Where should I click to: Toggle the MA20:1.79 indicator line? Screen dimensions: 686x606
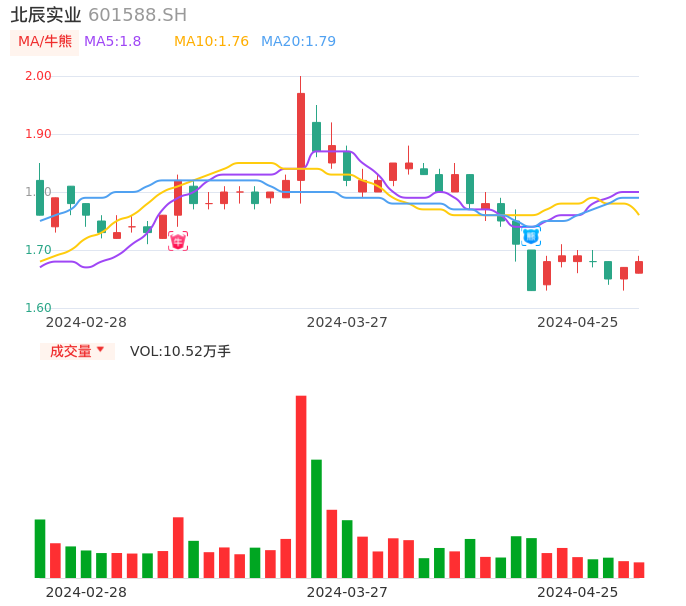(298, 42)
